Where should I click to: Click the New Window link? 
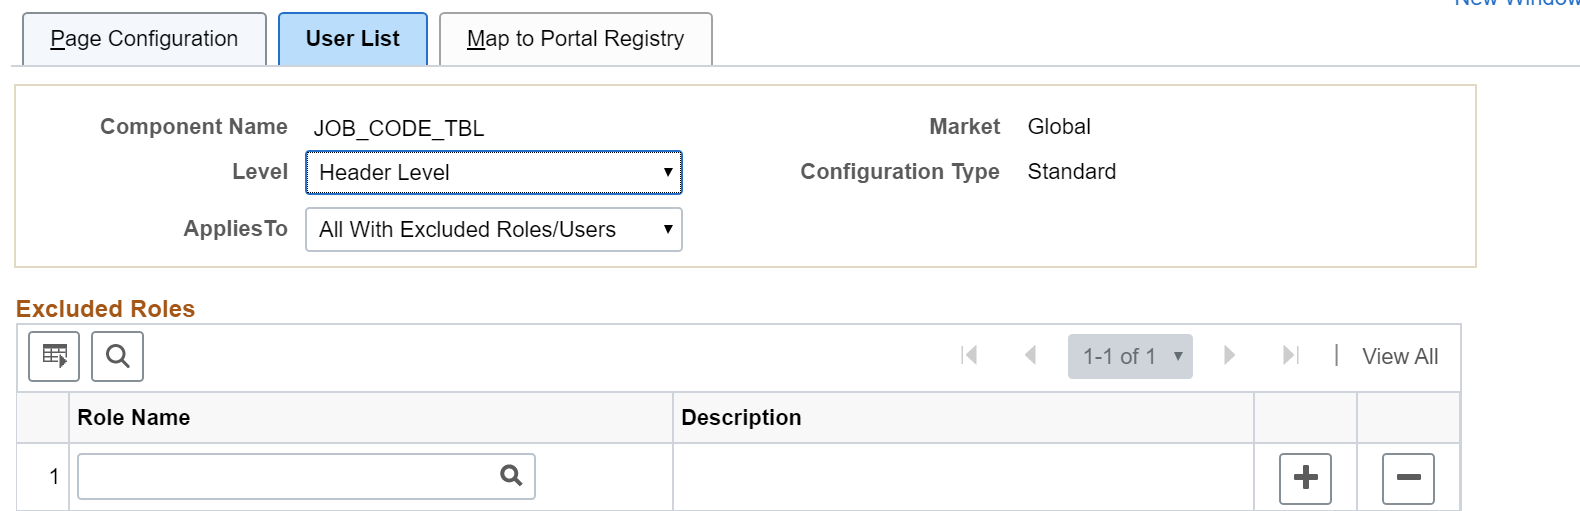click(x=1517, y=3)
